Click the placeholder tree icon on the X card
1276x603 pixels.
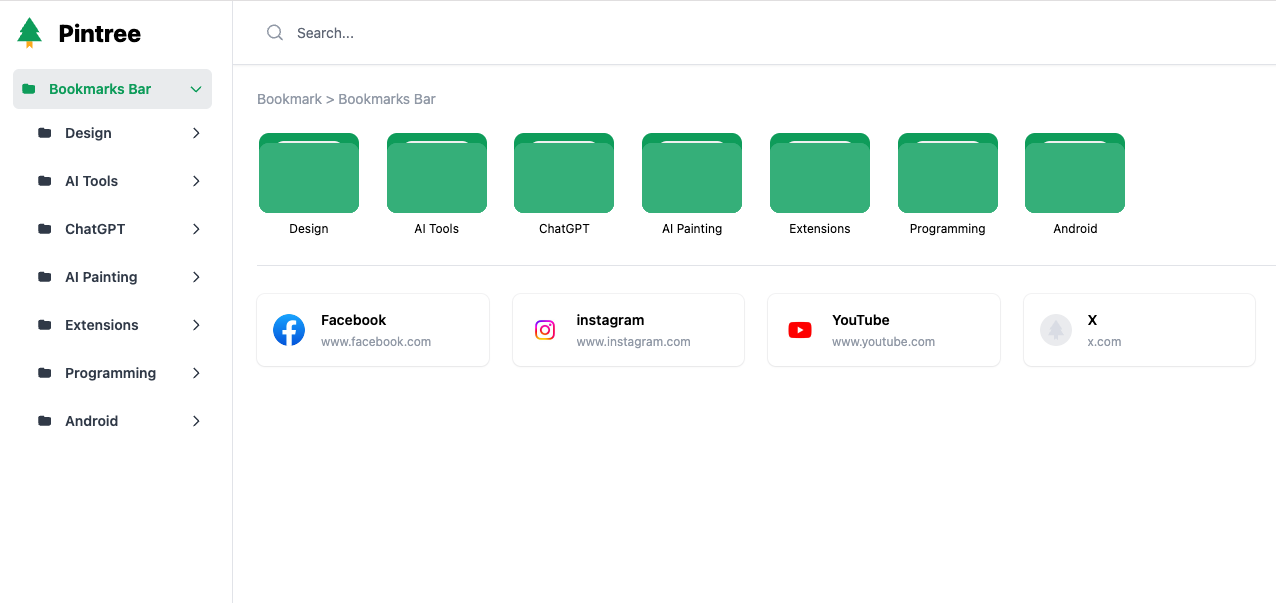(x=1056, y=330)
